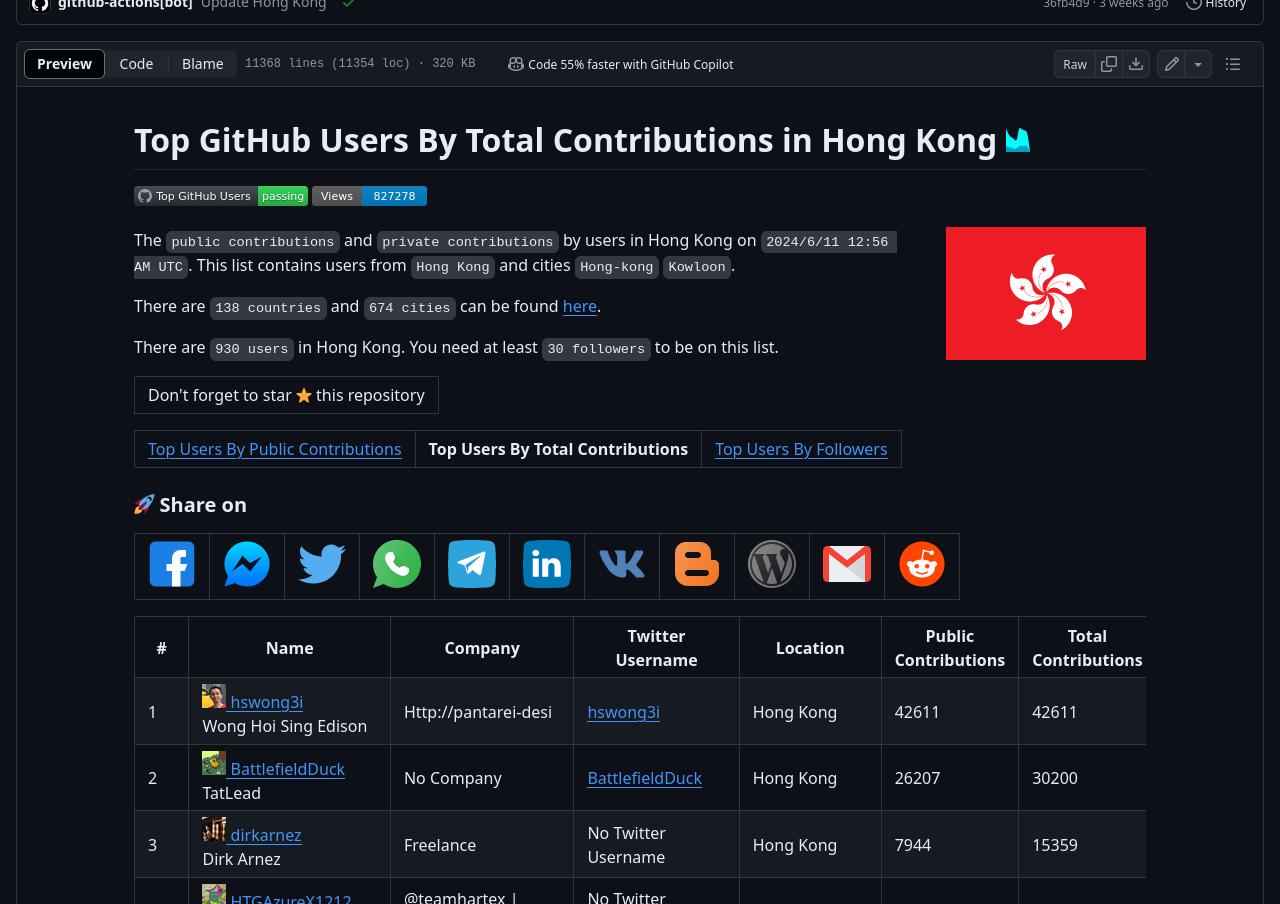This screenshot has height=904, width=1280.
Task: Click the Hong Kong flag image
Action: (x=1045, y=293)
